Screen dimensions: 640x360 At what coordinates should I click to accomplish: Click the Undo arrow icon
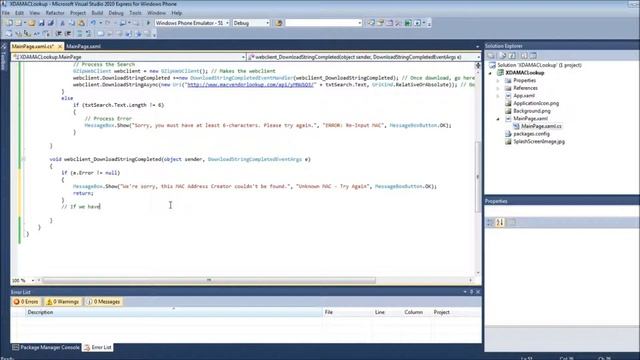pyautogui.click(x=93, y=23)
